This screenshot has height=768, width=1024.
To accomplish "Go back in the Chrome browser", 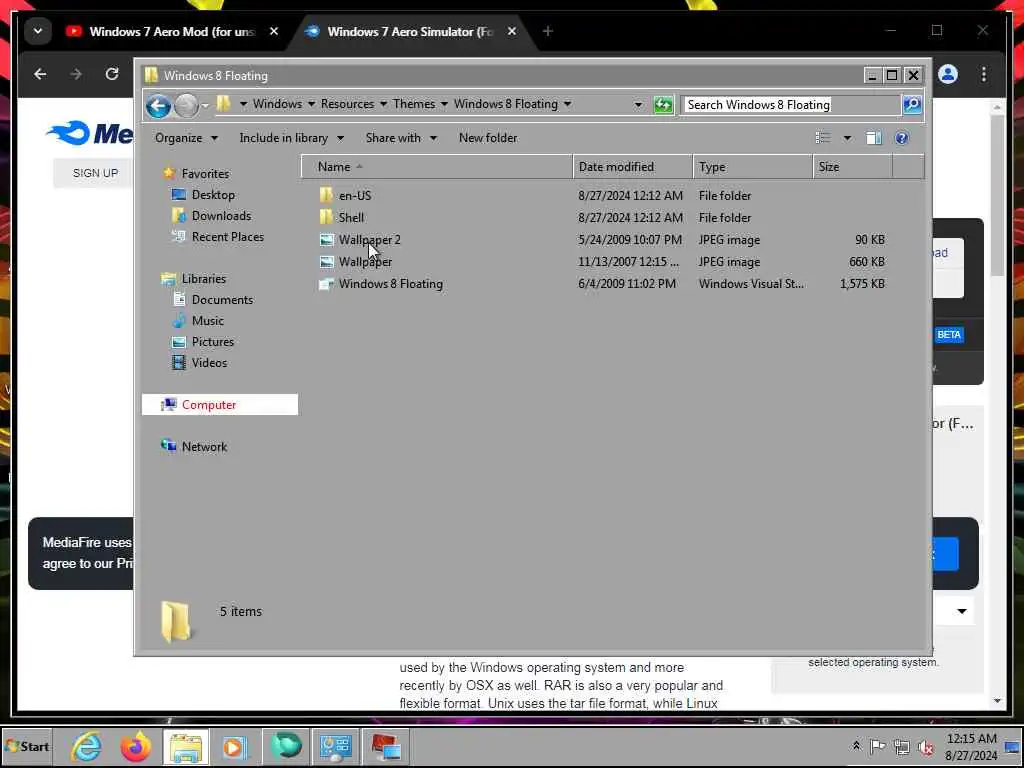I will (40, 74).
